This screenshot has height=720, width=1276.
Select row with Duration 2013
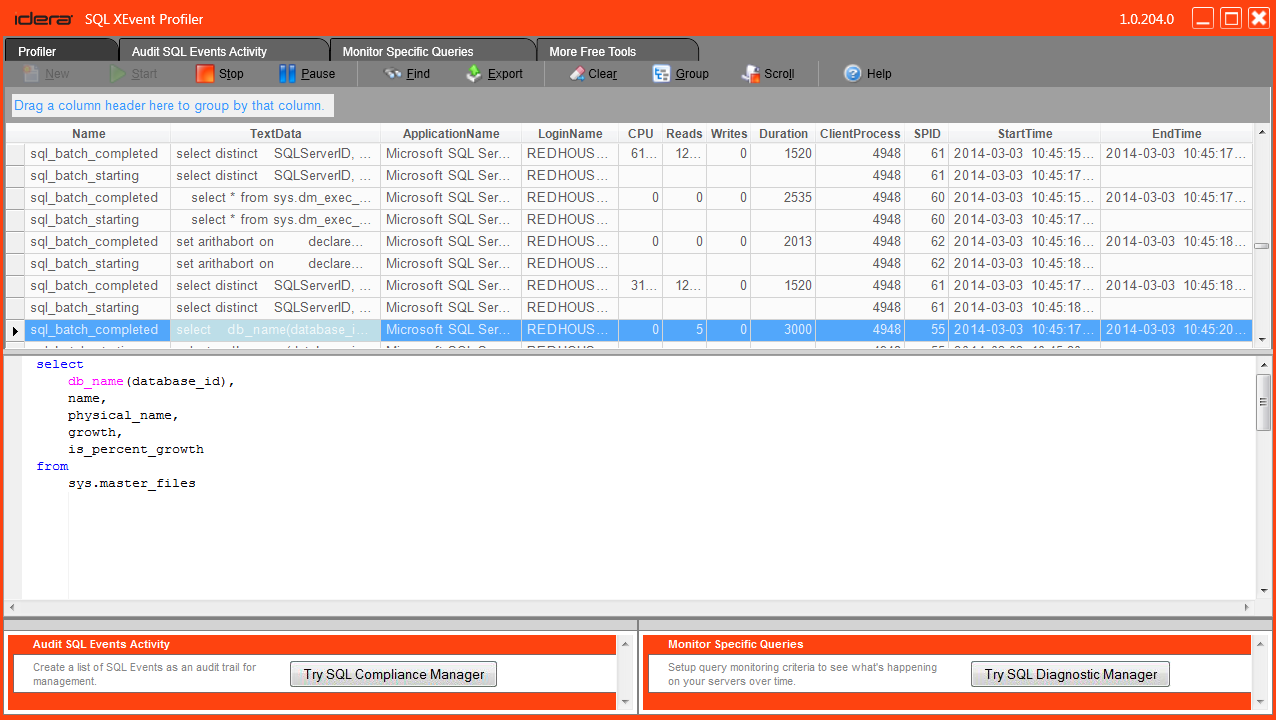(x=629, y=242)
